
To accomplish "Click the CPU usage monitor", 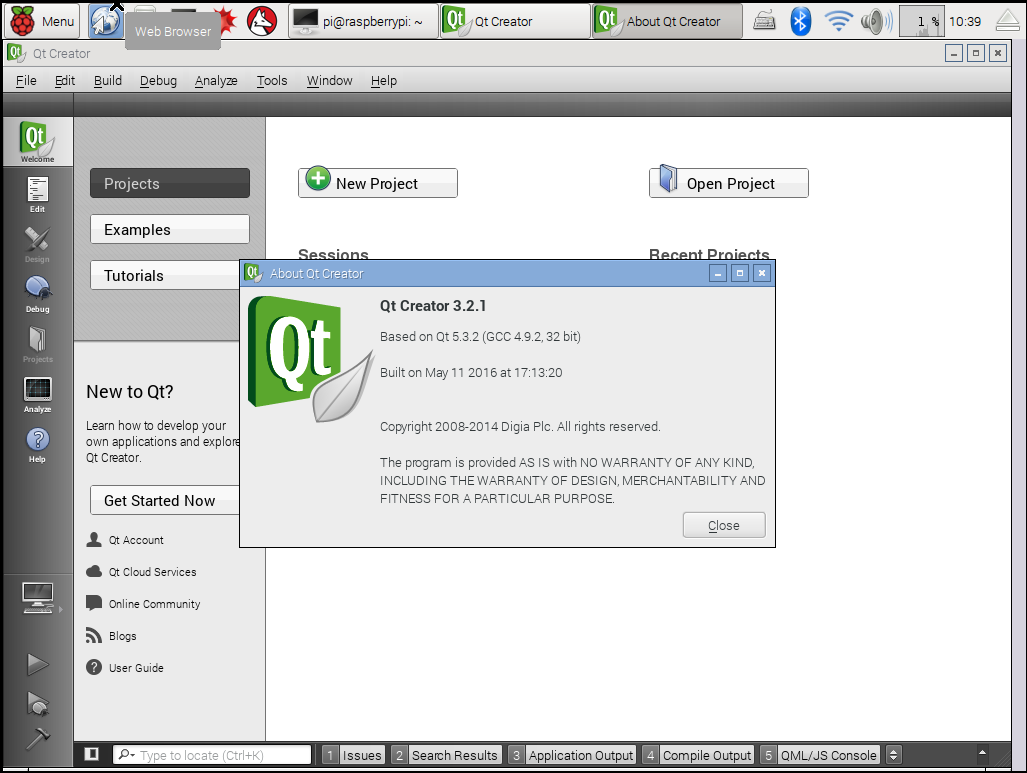I will click(x=921, y=21).
